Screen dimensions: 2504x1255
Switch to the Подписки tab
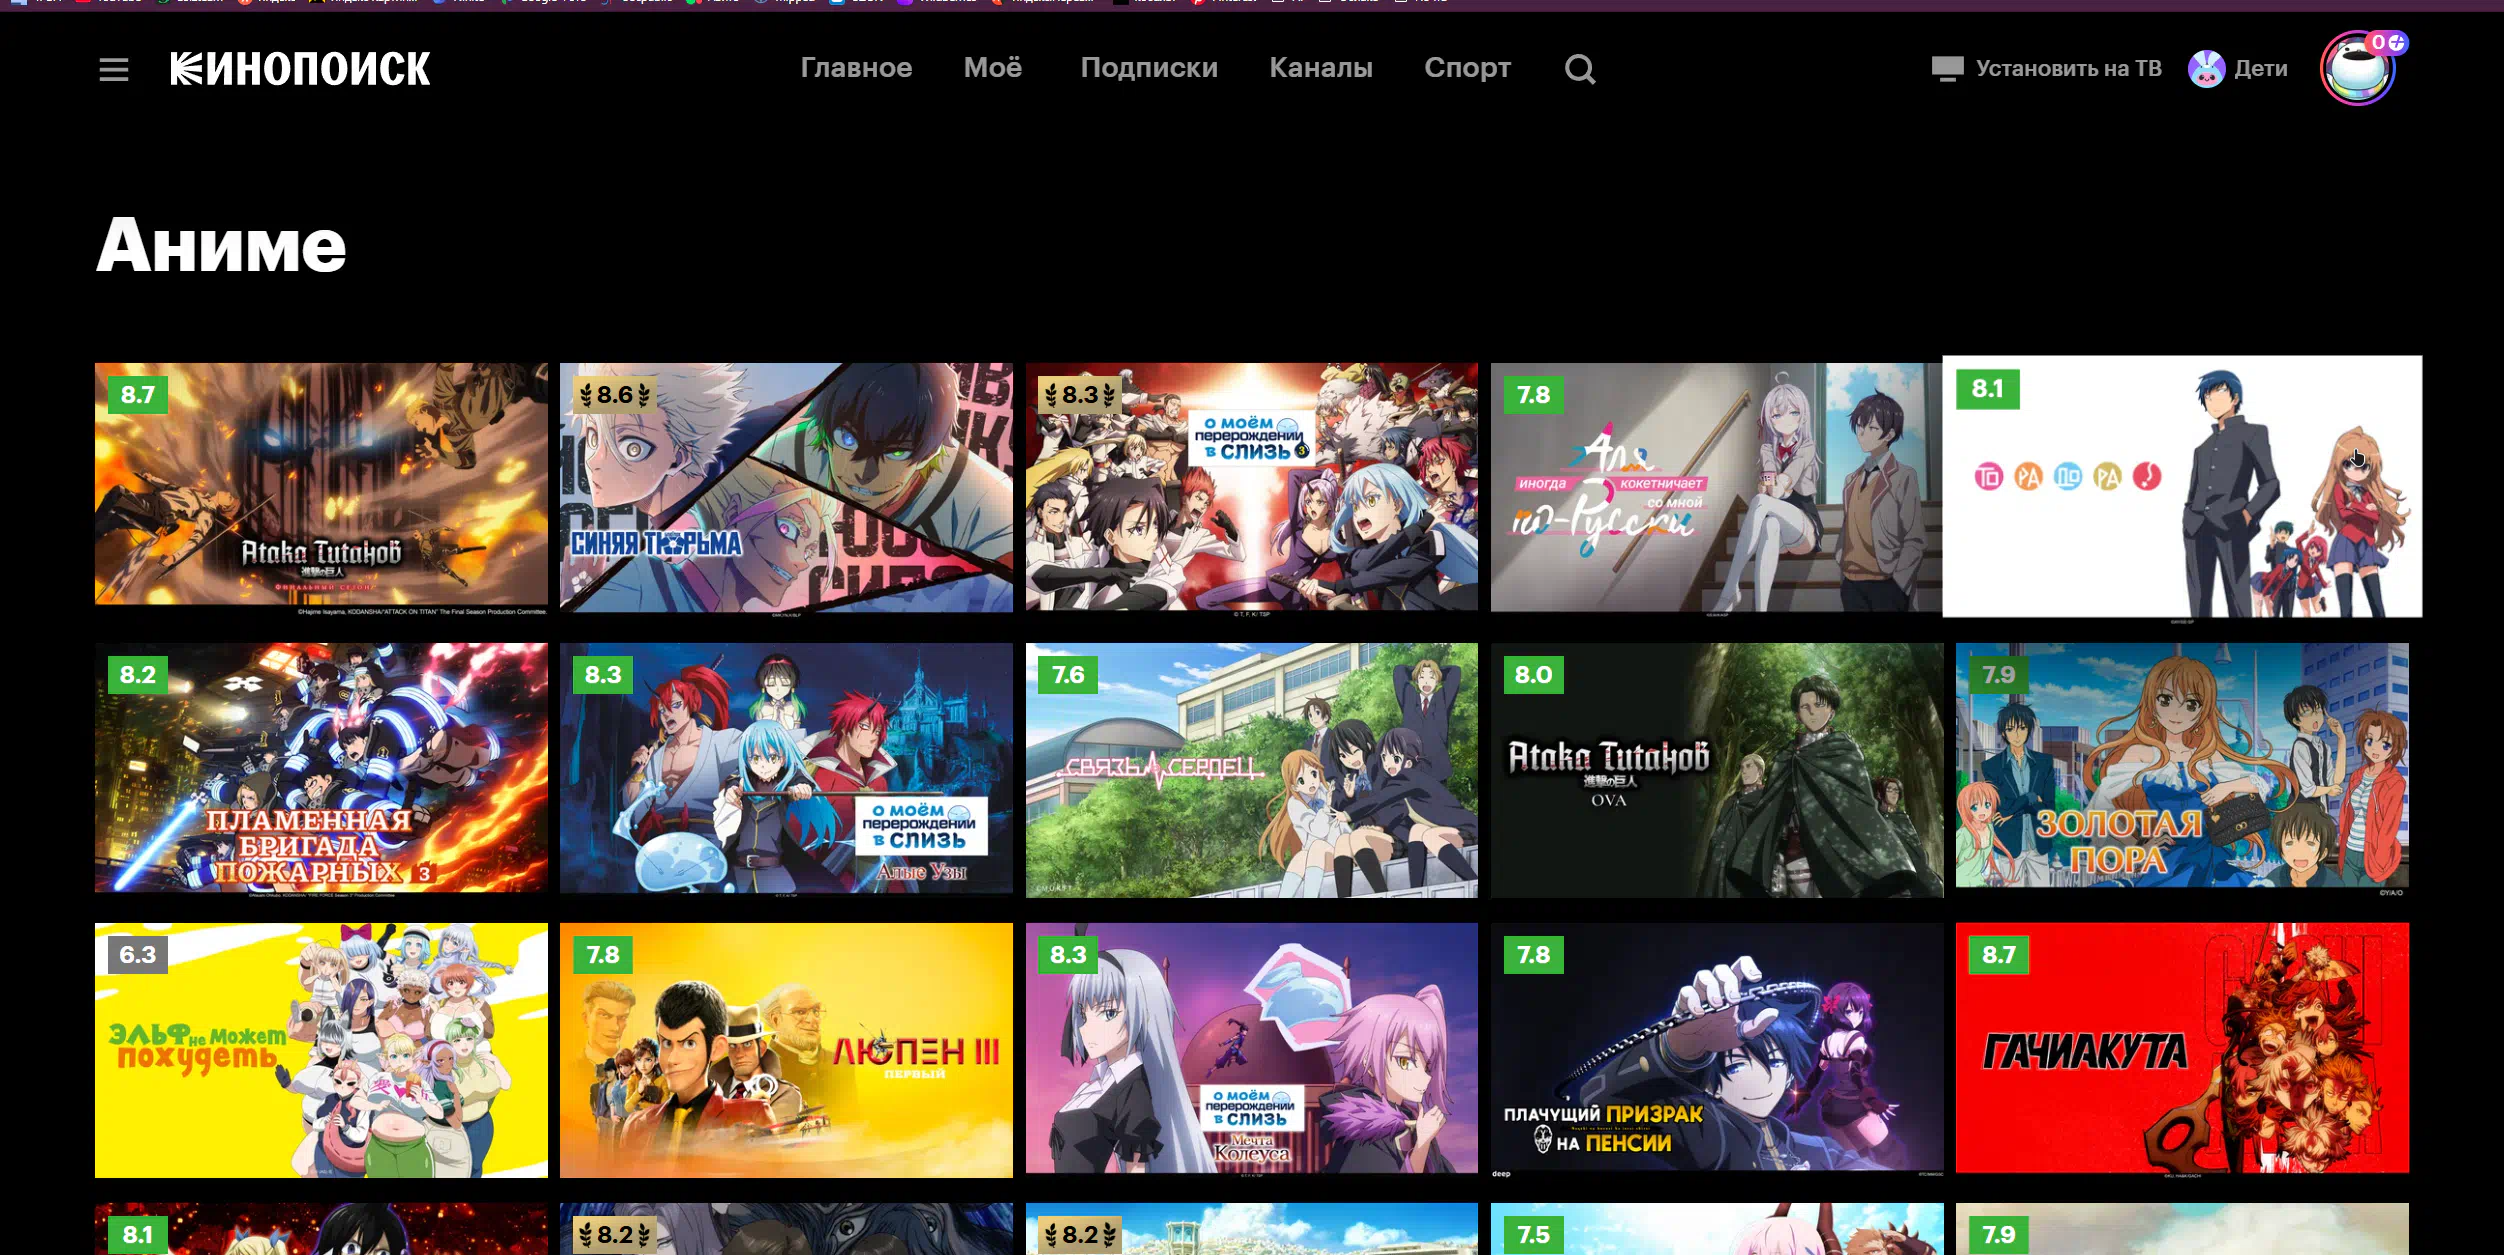click(x=1149, y=68)
